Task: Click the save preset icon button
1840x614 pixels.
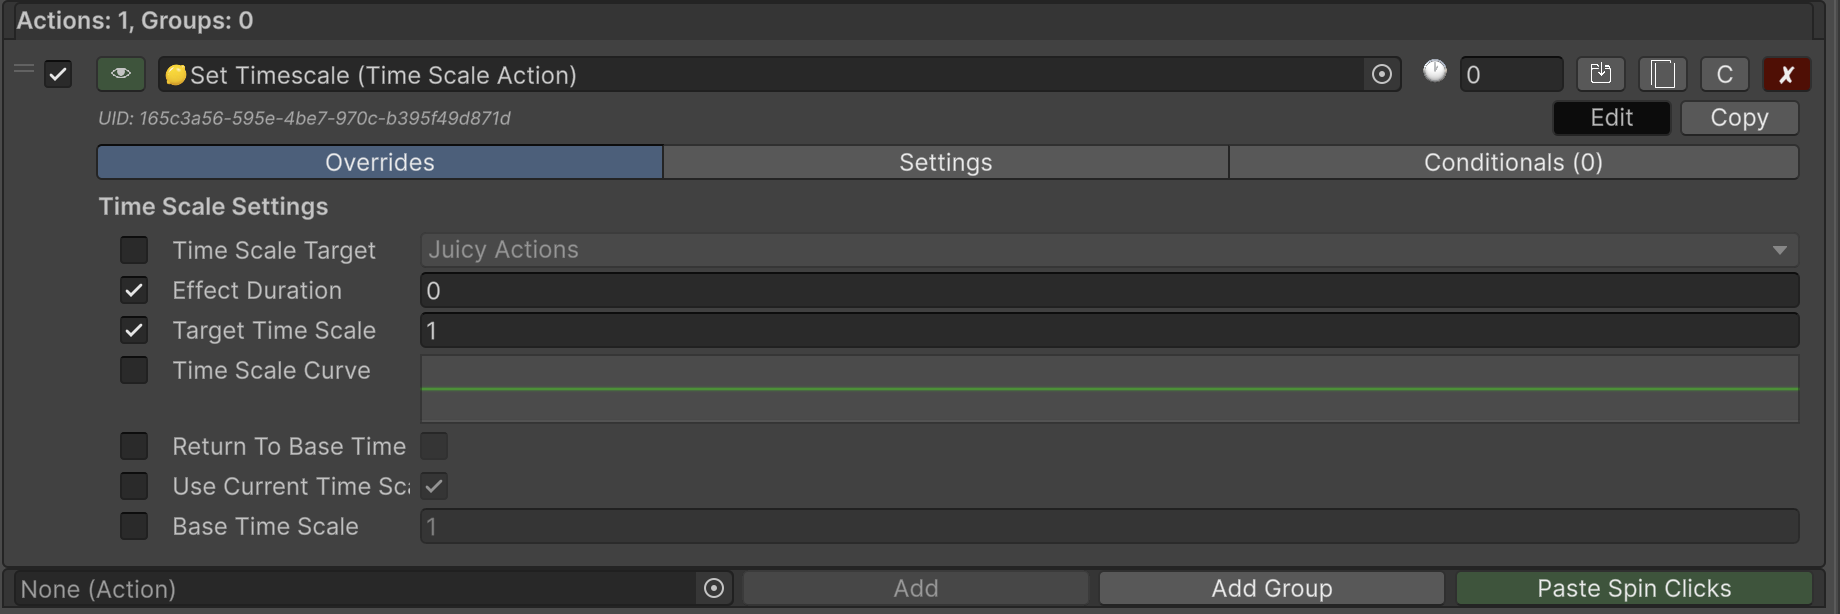Action: 1600,74
